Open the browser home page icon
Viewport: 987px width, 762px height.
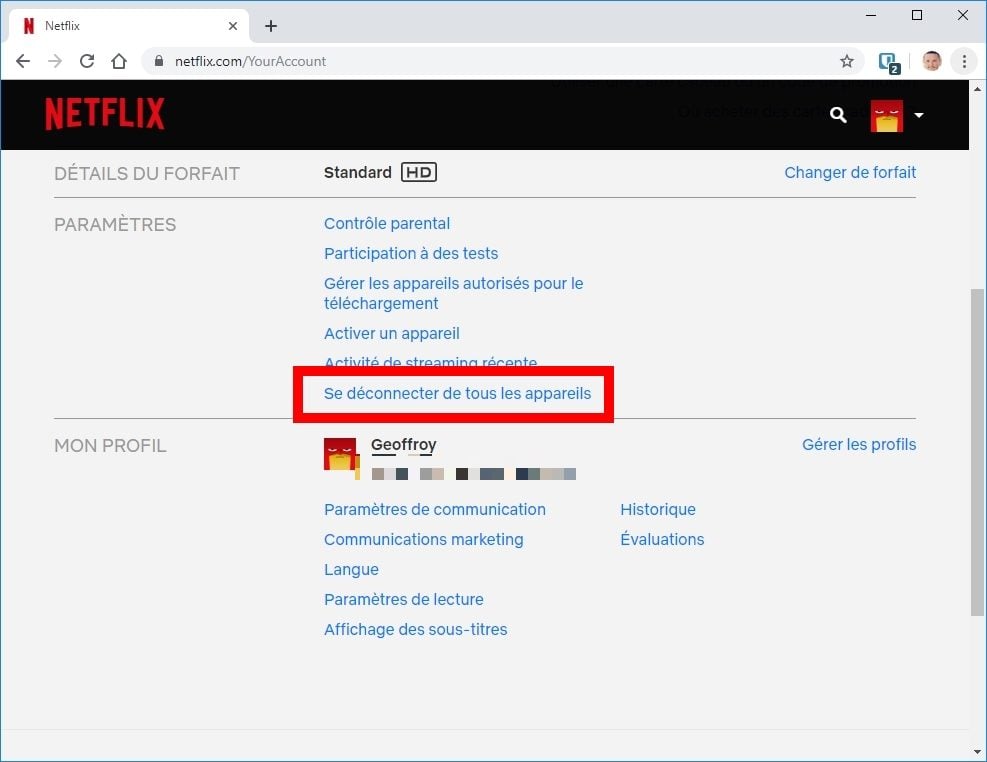pos(119,61)
